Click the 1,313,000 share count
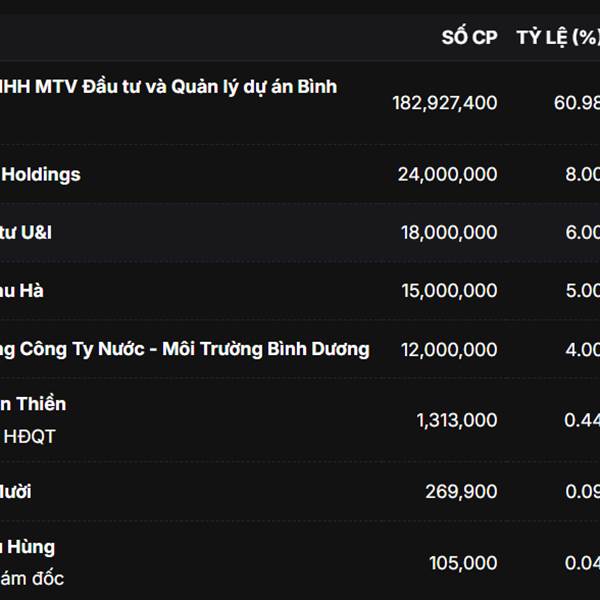This screenshot has width=600, height=600. [456, 420]
